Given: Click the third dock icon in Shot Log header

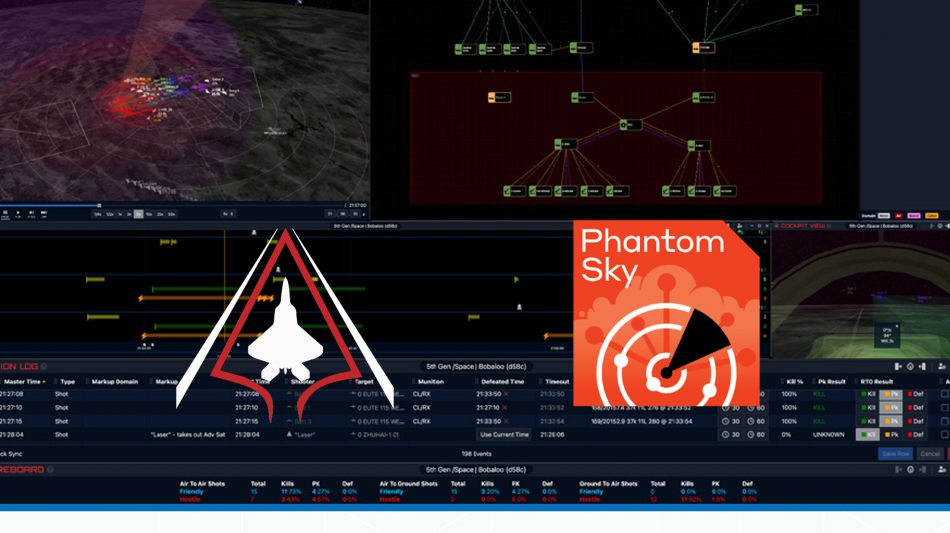Looking at the screenshot, I should click(x=922, y=366).
